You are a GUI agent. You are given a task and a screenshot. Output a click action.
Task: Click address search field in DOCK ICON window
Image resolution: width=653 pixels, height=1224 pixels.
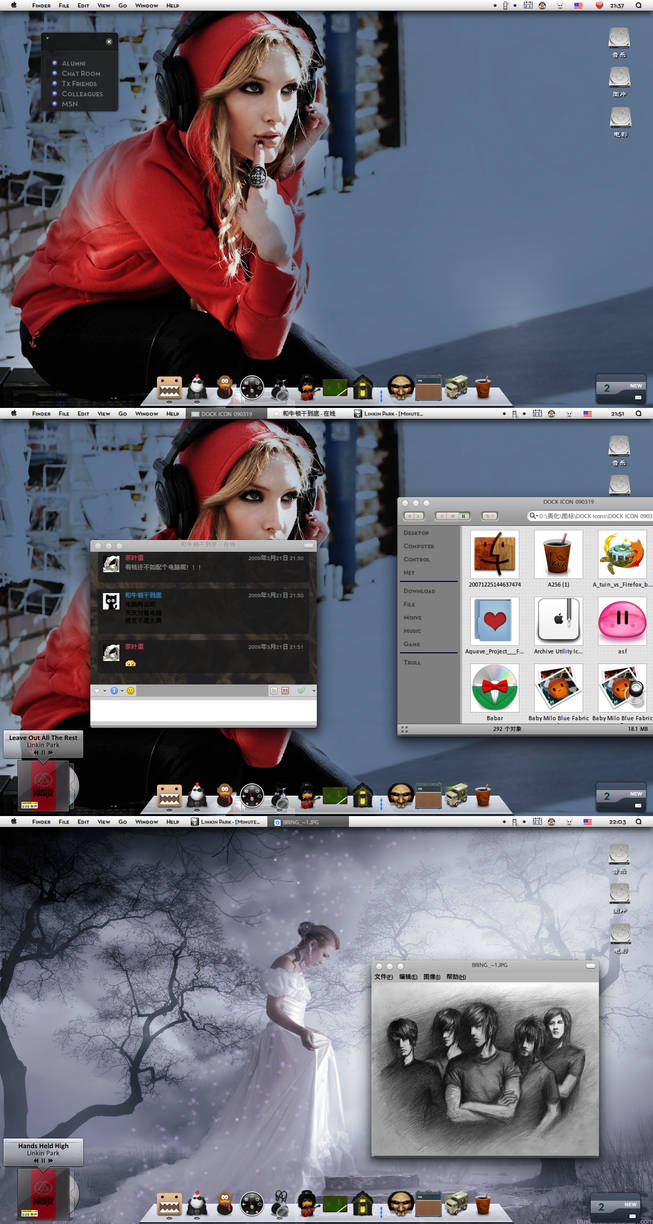(x=590, y=516)
